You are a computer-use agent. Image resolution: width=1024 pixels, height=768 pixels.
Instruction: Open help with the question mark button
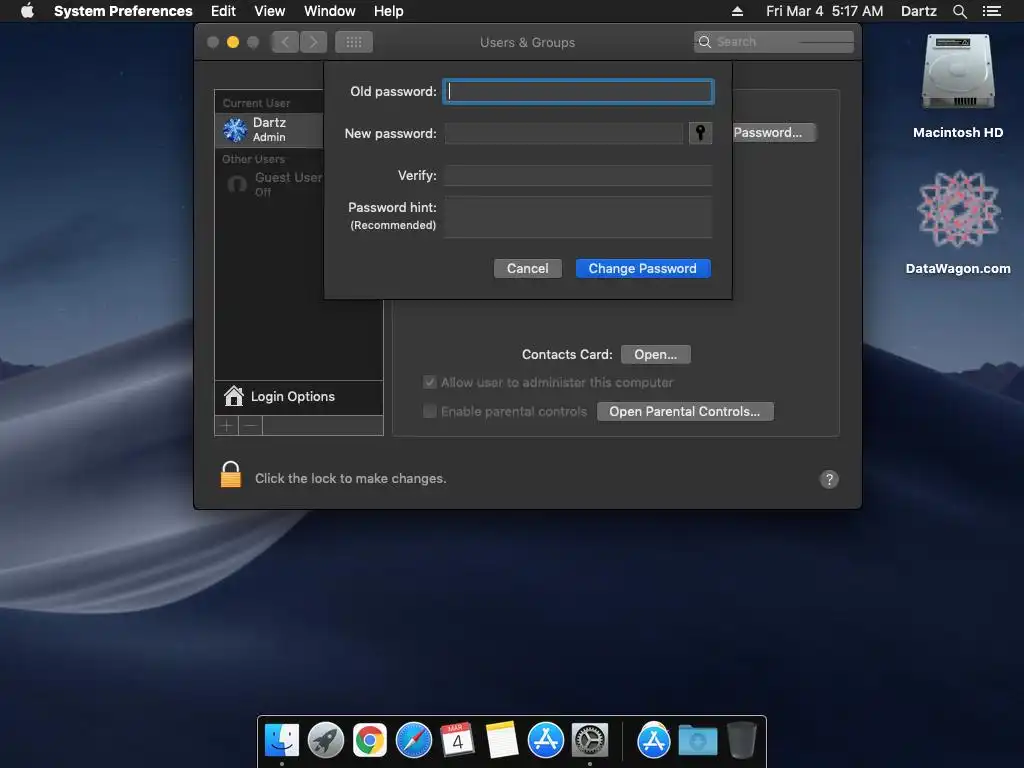point(829,479)
